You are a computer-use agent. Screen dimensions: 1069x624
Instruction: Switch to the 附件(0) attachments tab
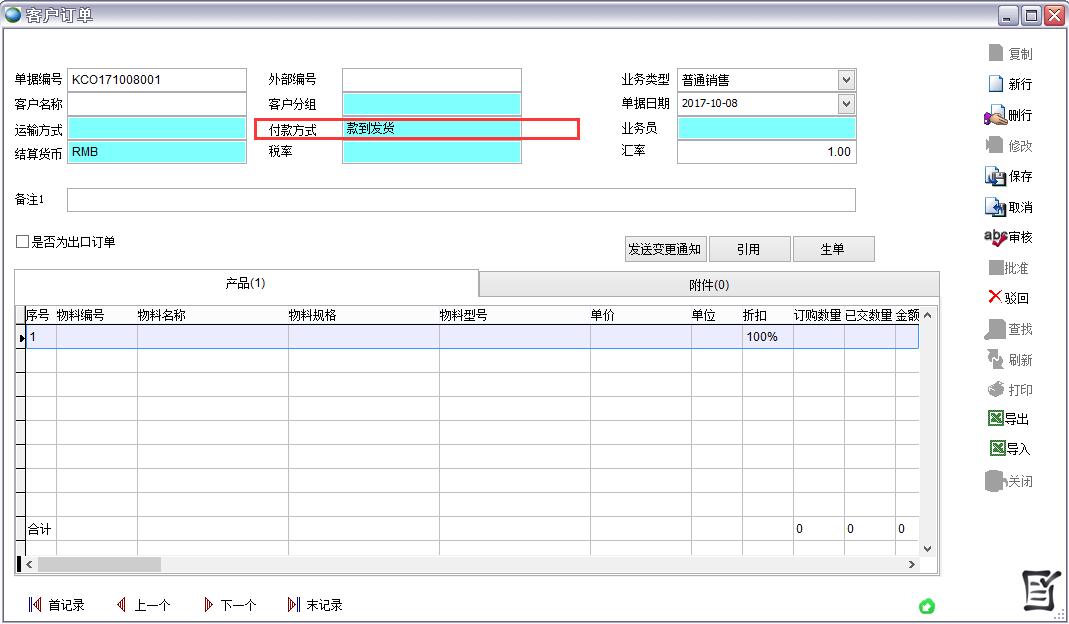pos(709,284)
